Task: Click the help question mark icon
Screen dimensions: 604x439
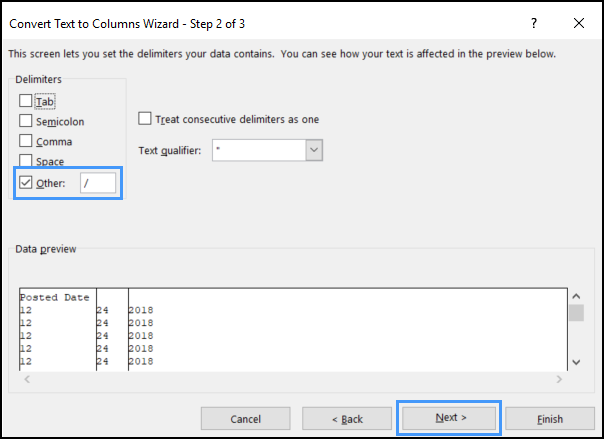Action: click(534, 23)
